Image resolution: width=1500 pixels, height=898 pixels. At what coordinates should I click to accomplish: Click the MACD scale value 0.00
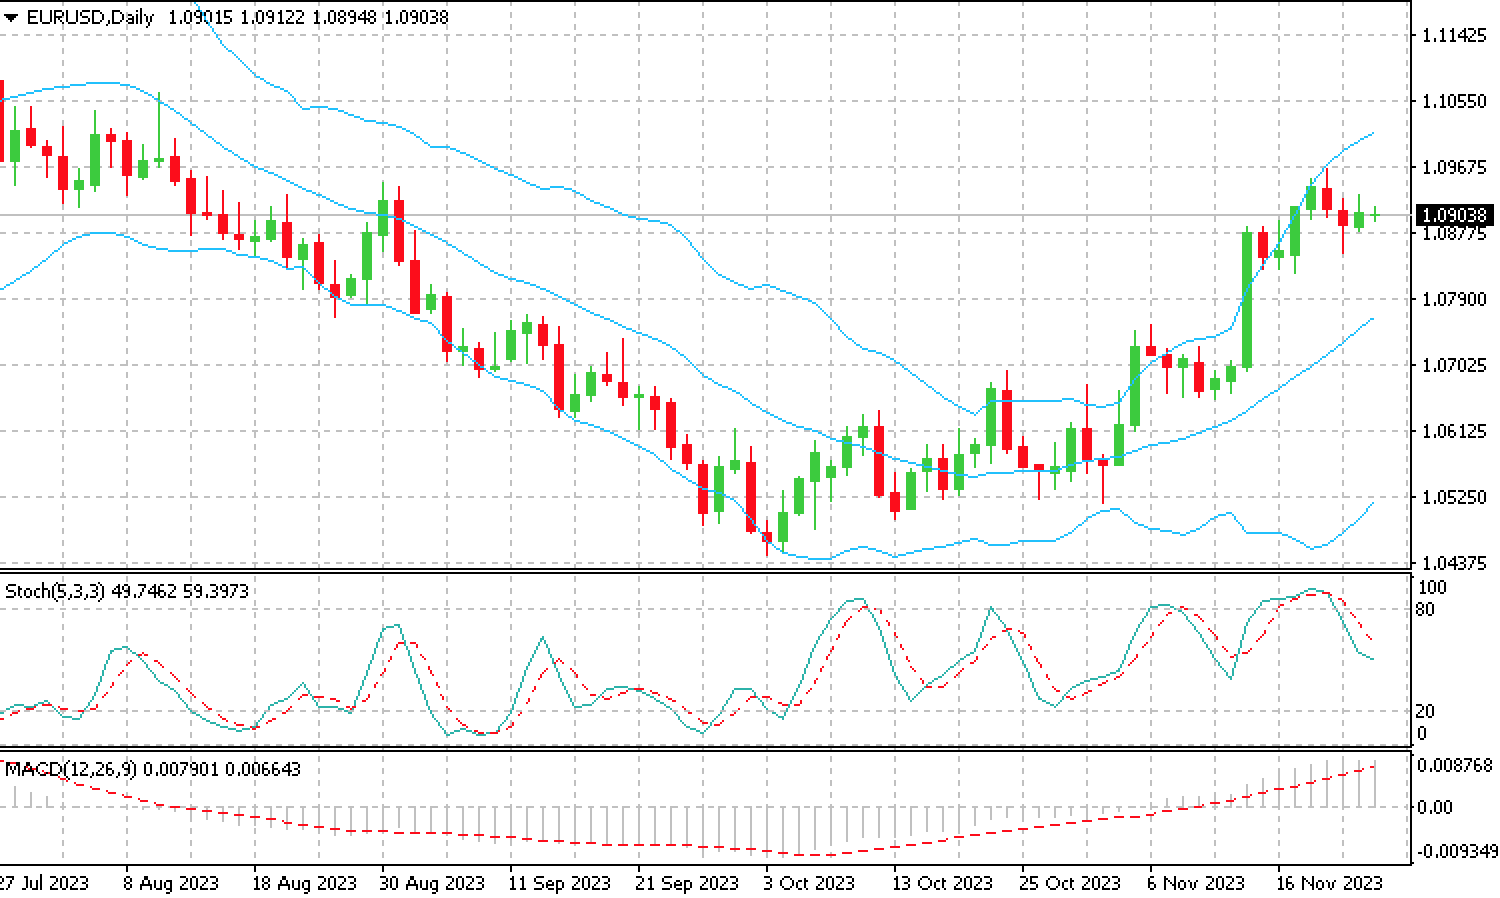1437,807
